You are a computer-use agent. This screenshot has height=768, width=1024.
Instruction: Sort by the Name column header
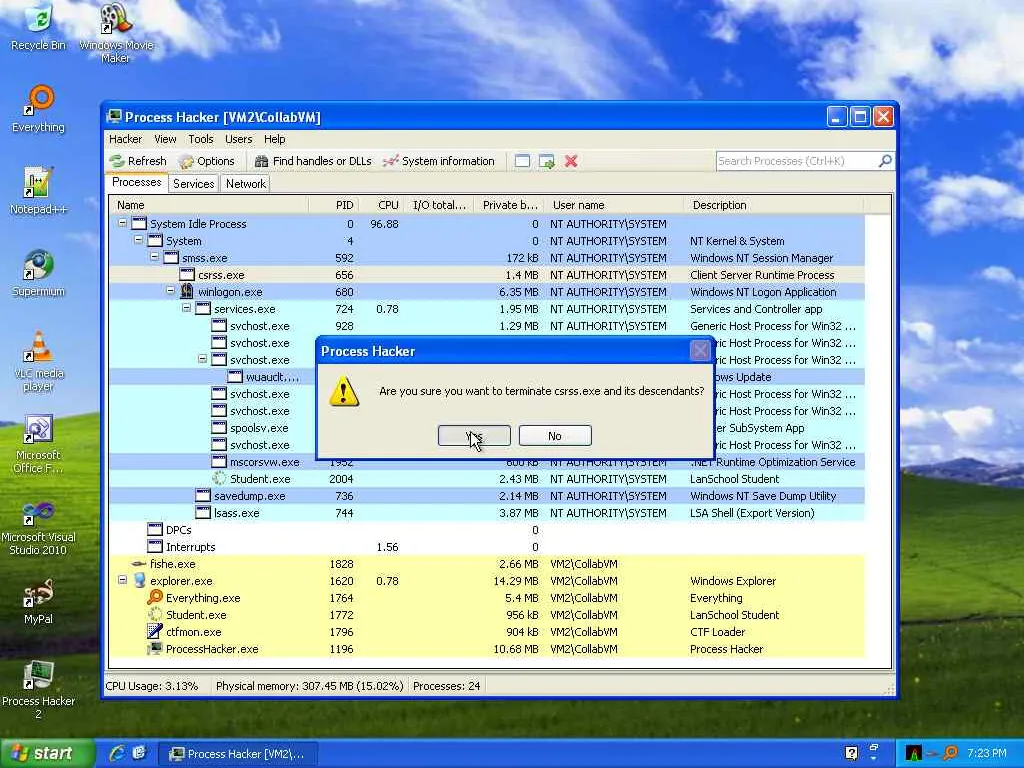(209, 205)
